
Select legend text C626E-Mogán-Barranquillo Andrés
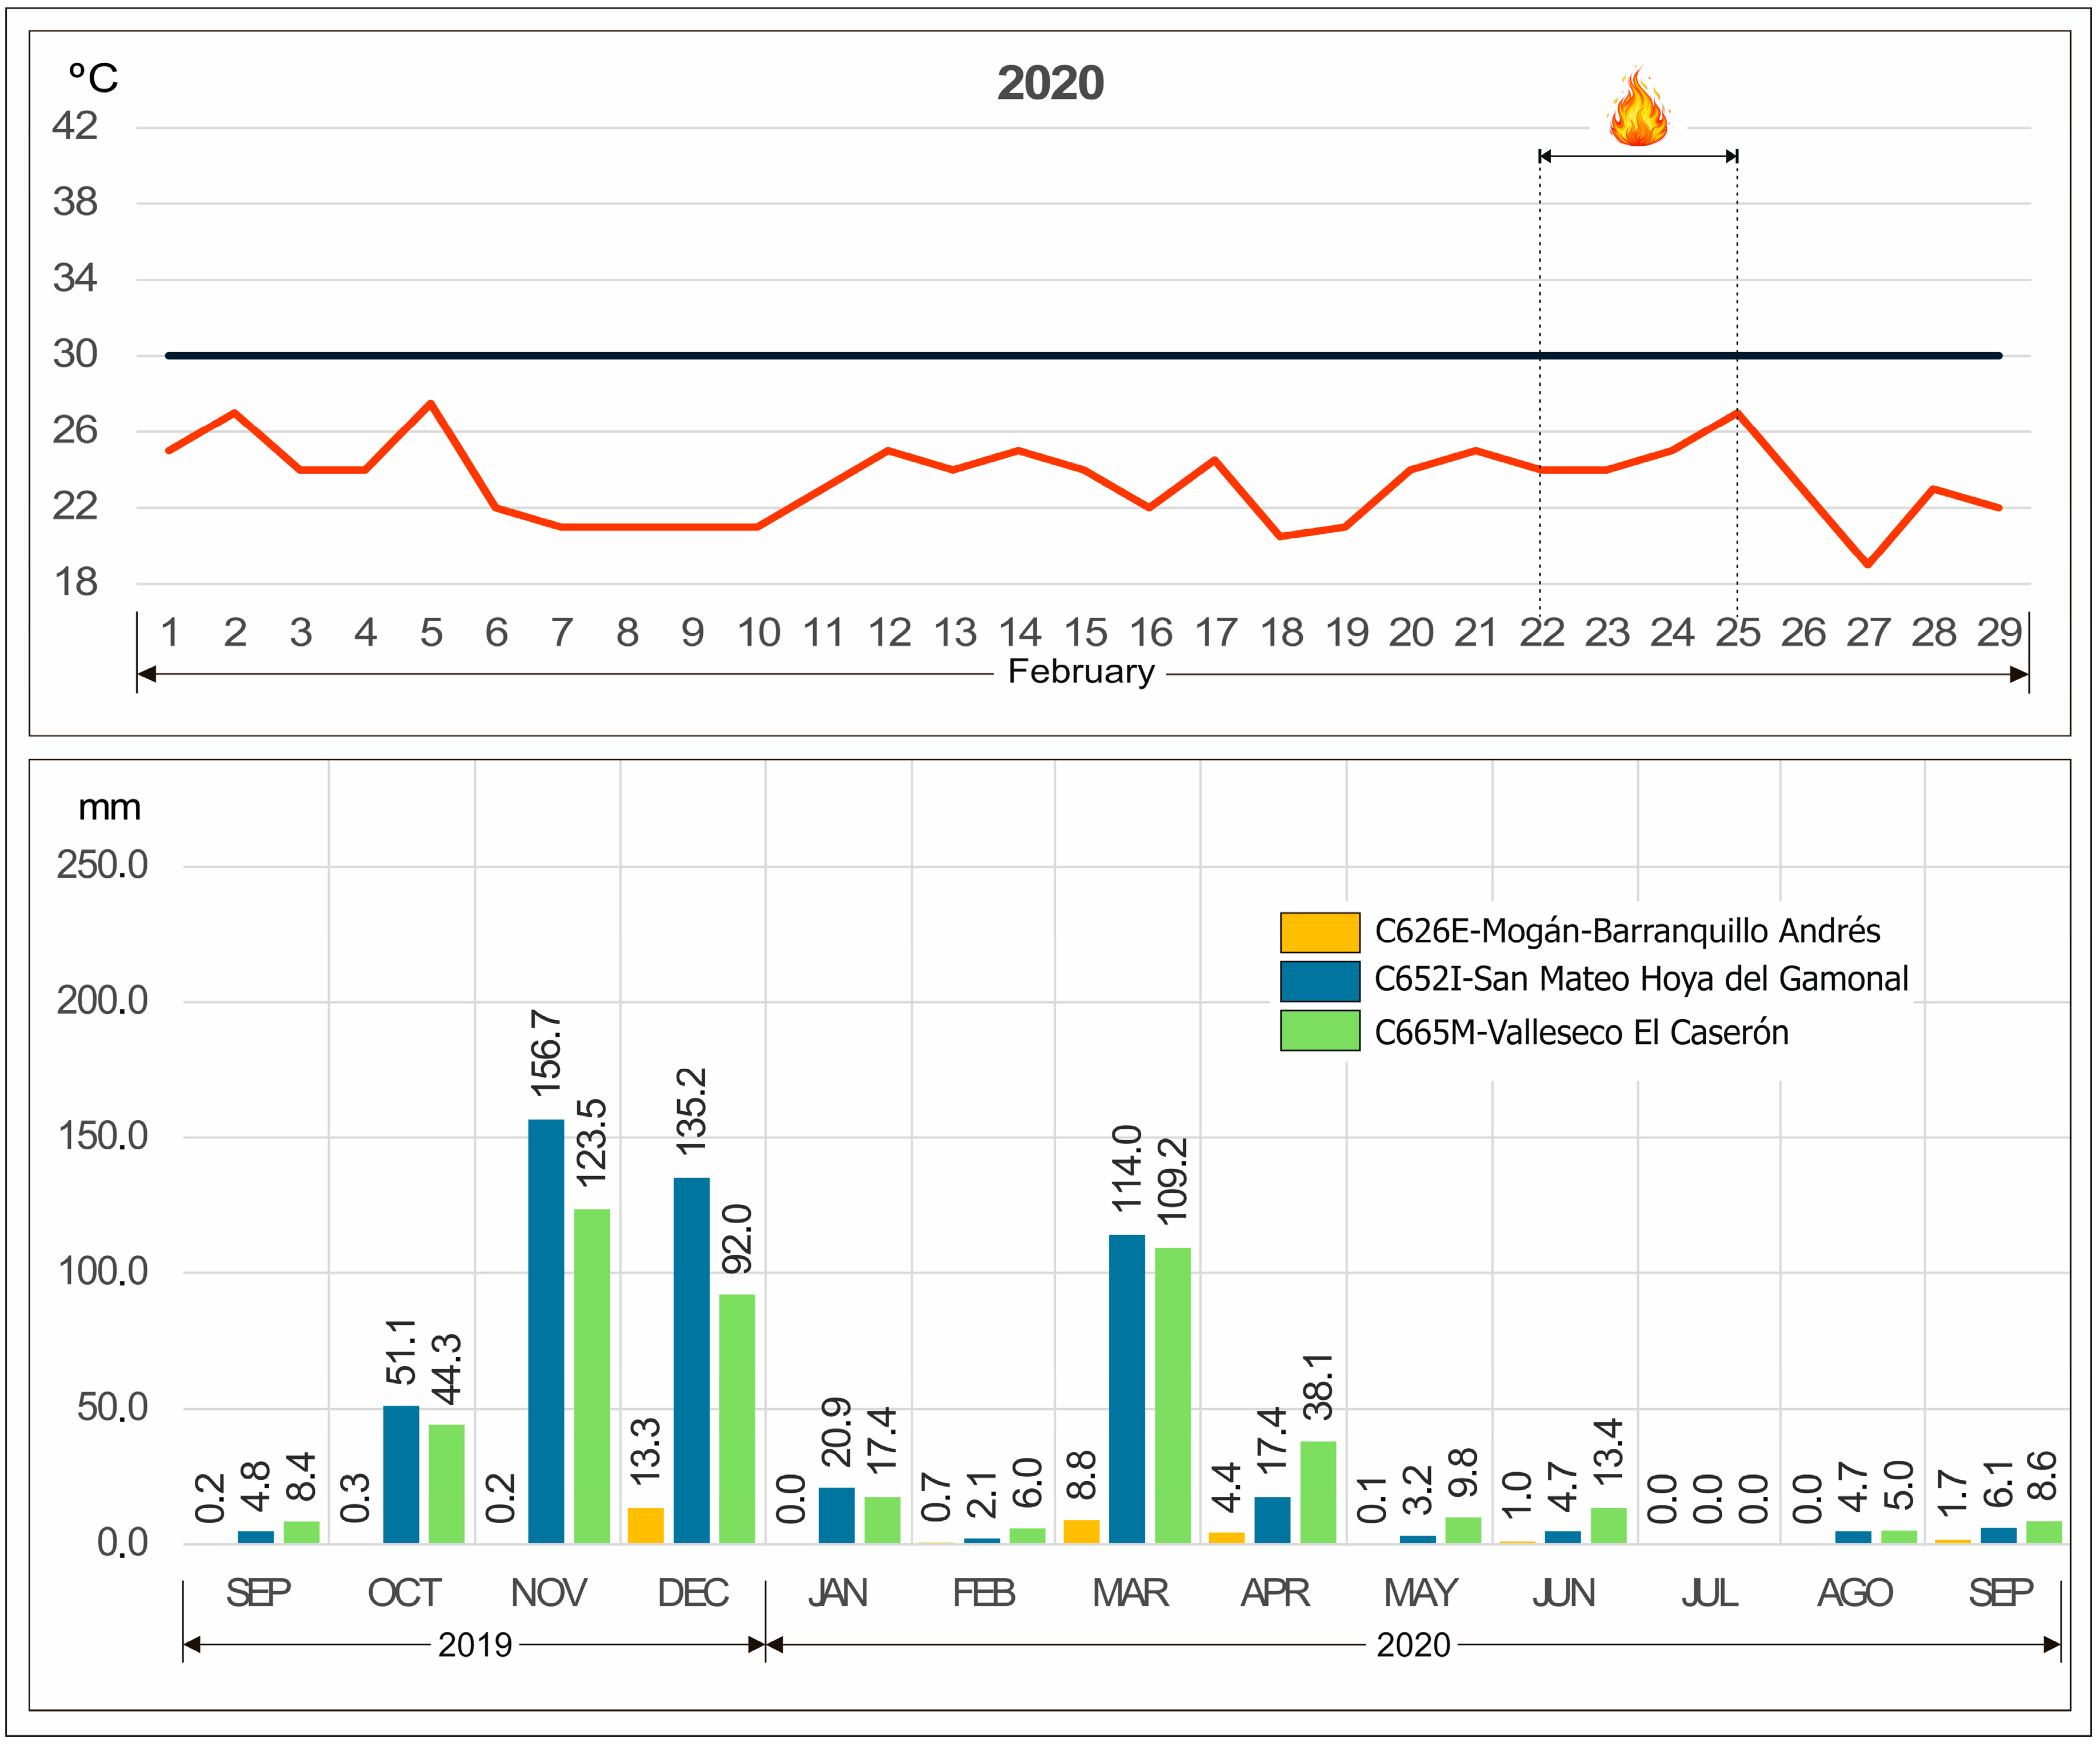pos(1627,931)
